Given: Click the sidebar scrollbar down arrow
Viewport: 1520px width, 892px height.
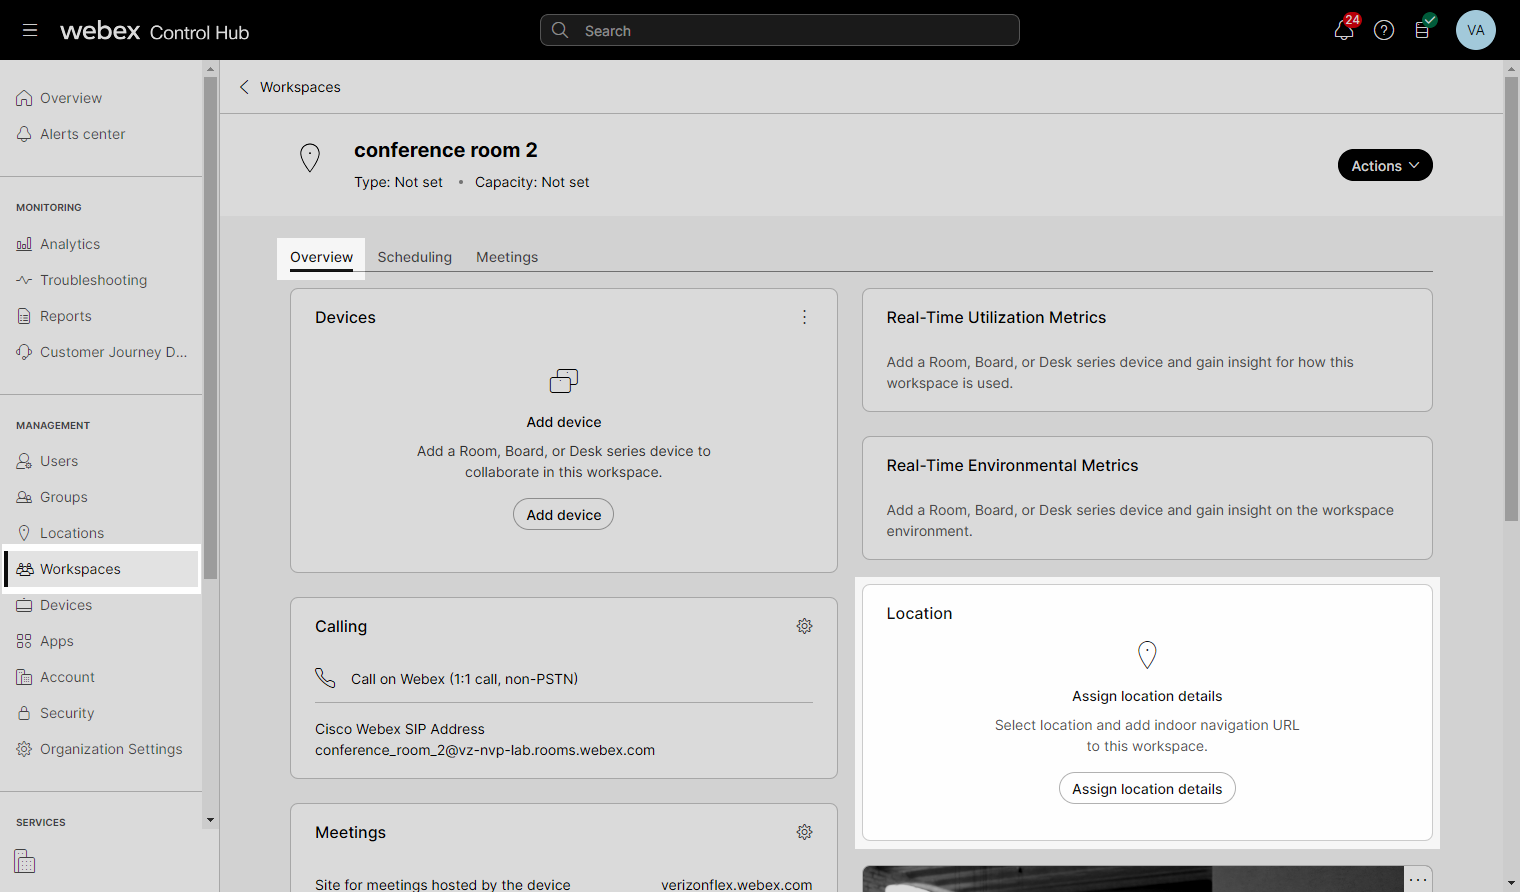Looking at the screenshot, I should click(x=210, y=820).
